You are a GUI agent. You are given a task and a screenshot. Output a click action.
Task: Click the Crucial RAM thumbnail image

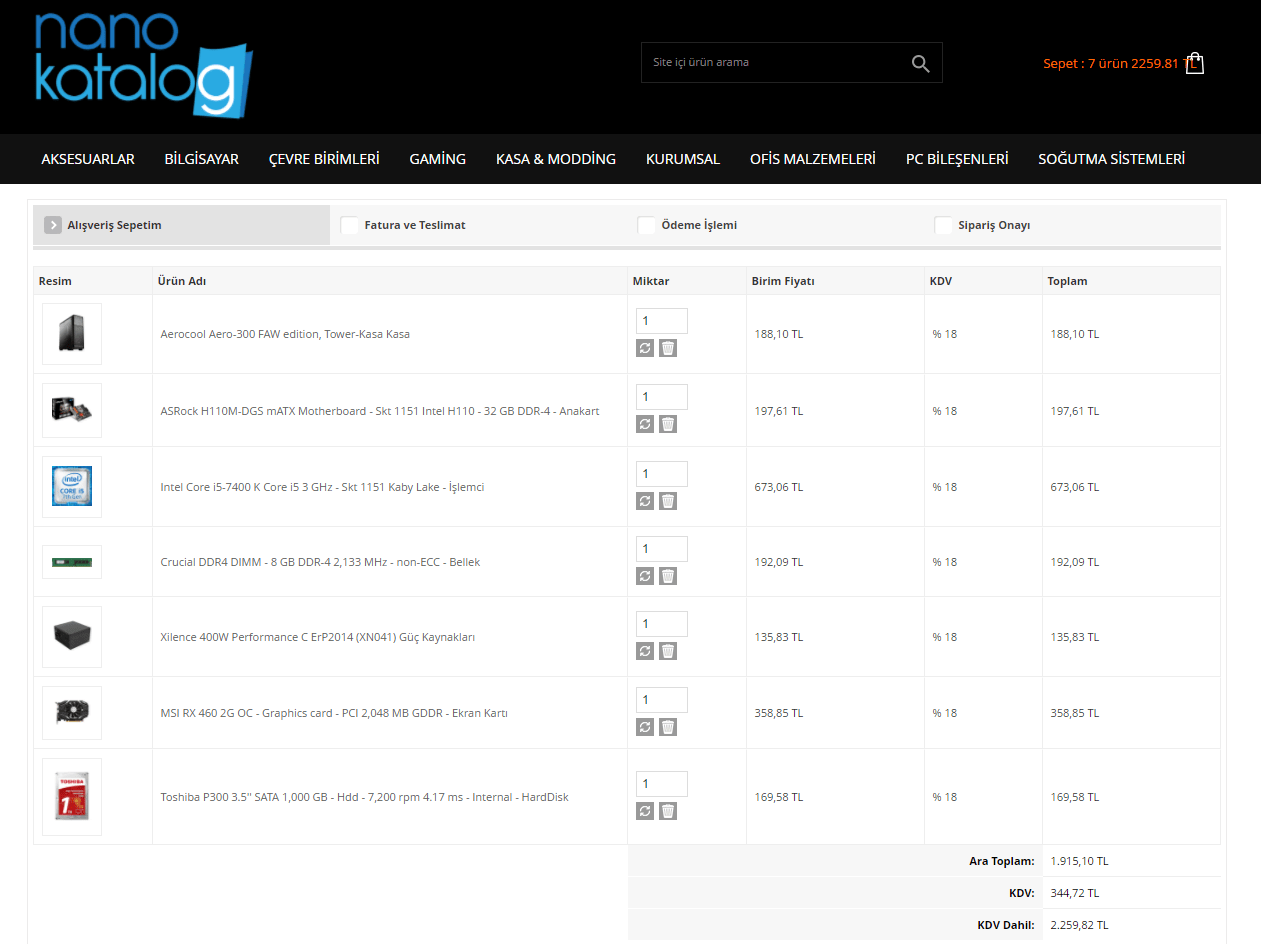pyautogui.click(x=72, y=562)
